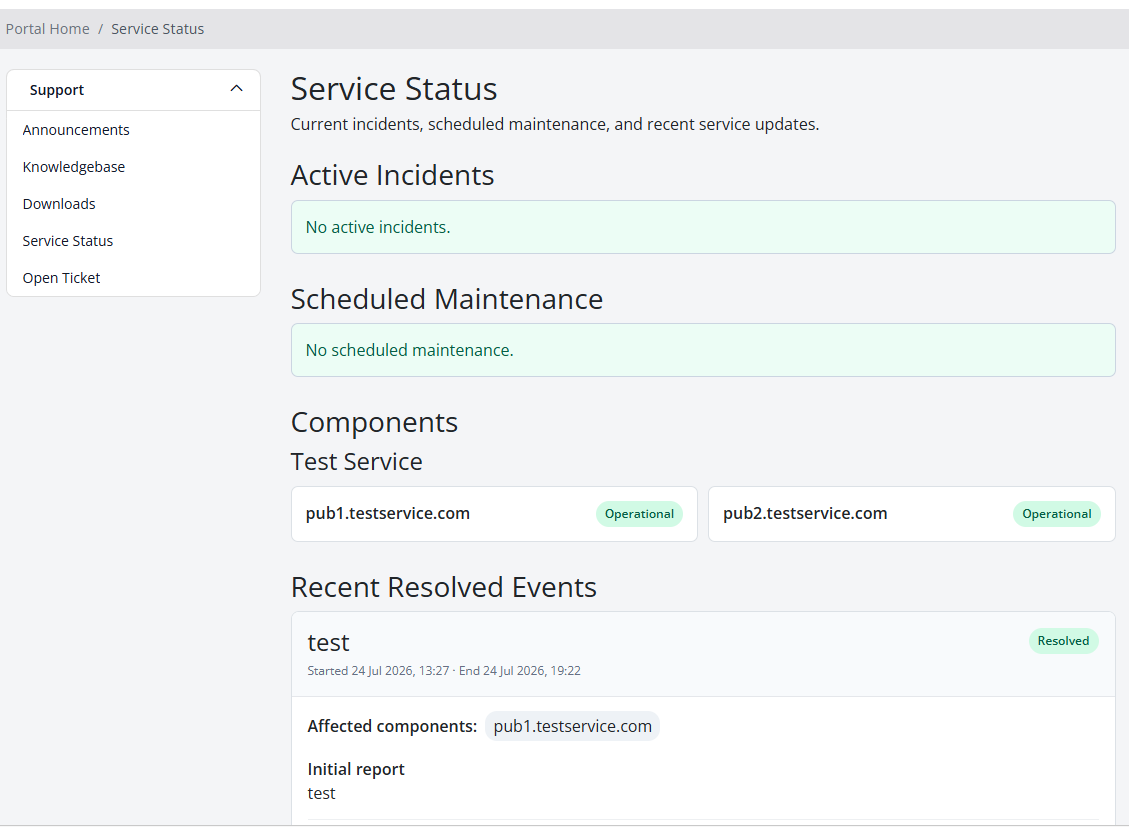Click Operational badge for pub2.testservice.com
This screenshot has height=827, width=1129.
coord(1056,514)
